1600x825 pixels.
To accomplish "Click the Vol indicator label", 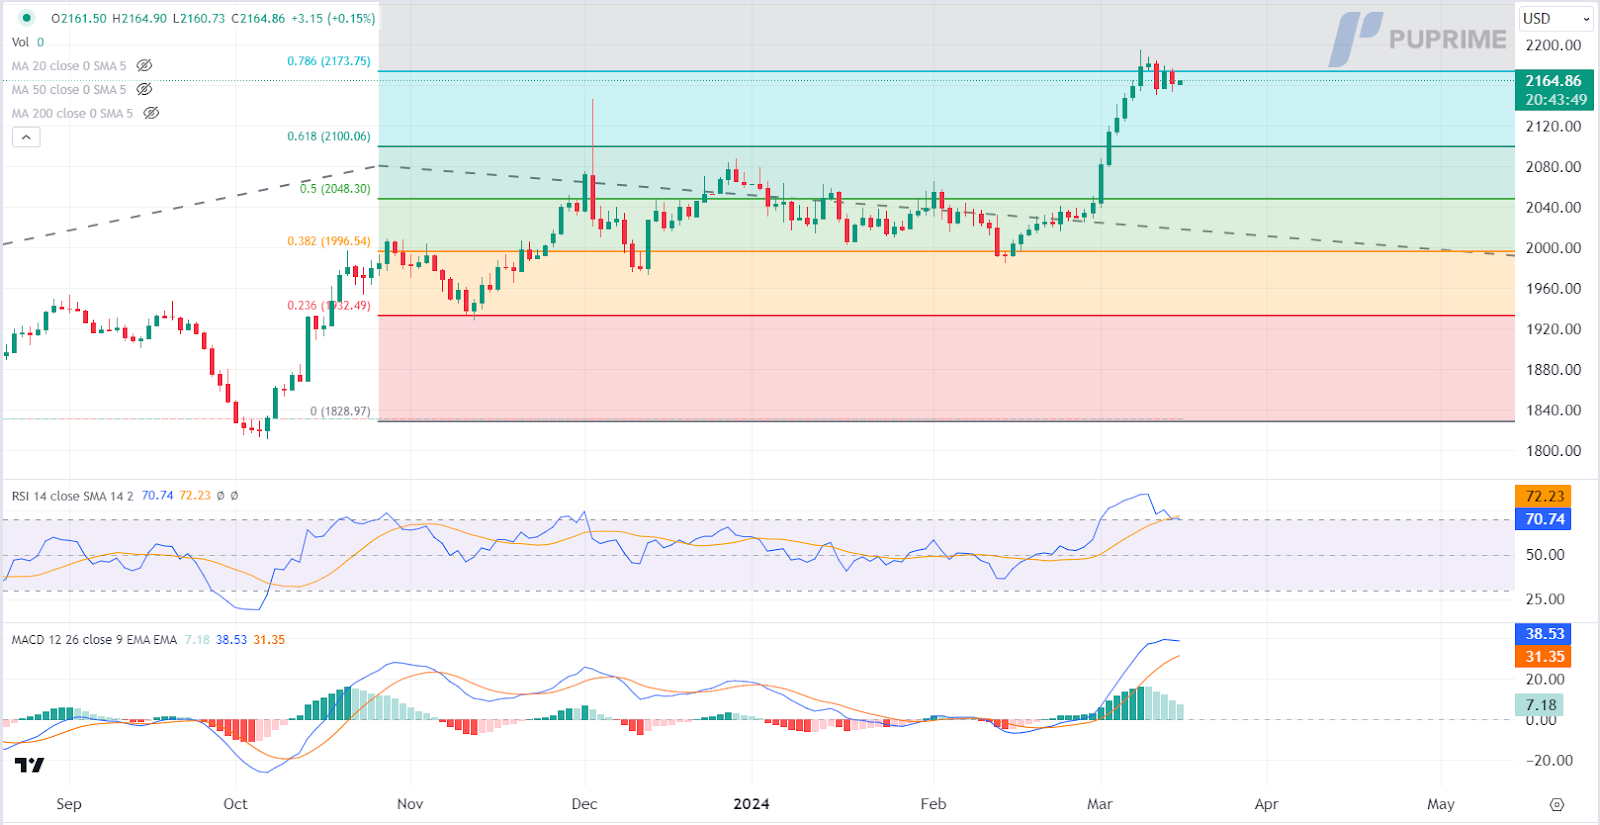I will (x=20, y=42).
